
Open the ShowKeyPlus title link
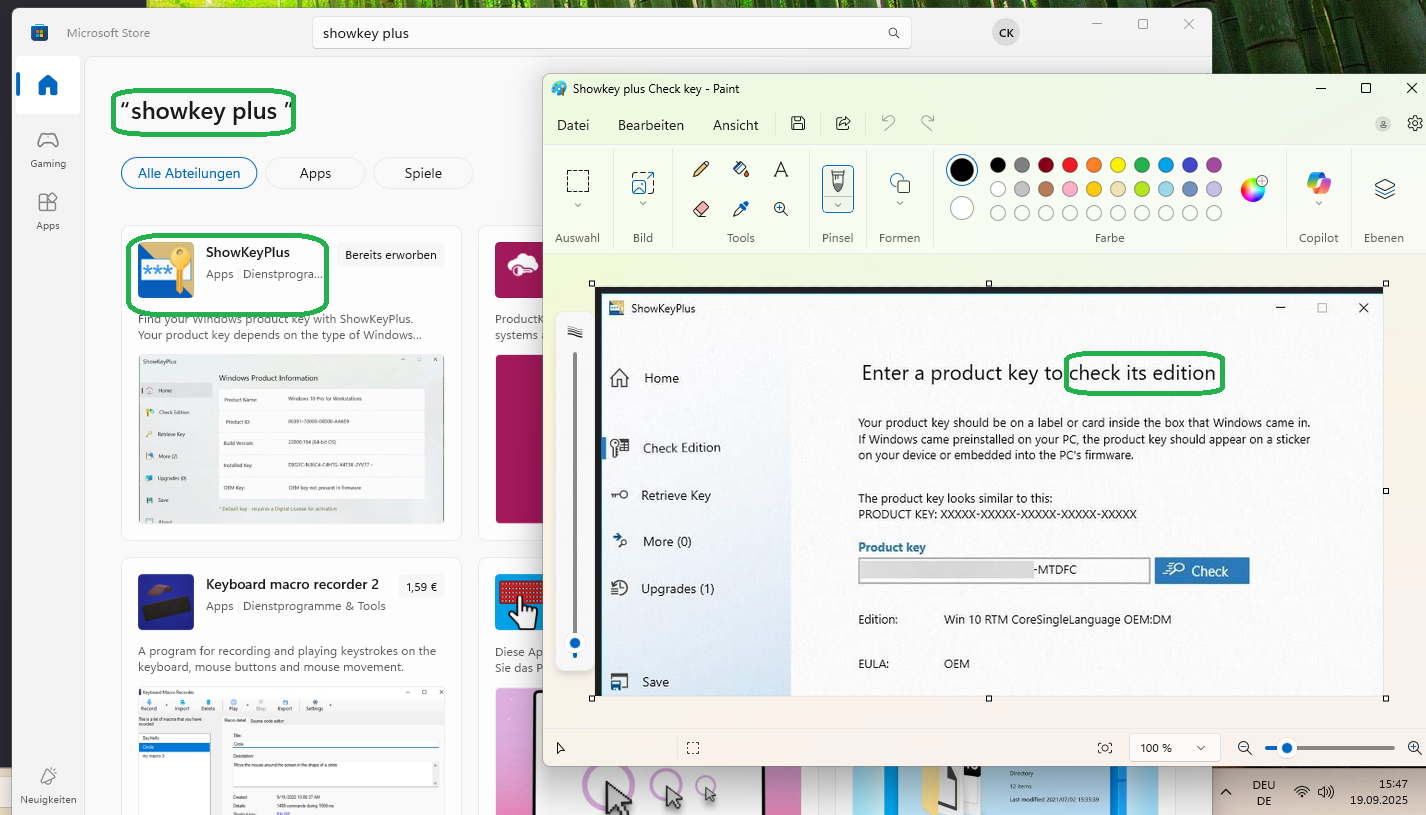point(248,252)
